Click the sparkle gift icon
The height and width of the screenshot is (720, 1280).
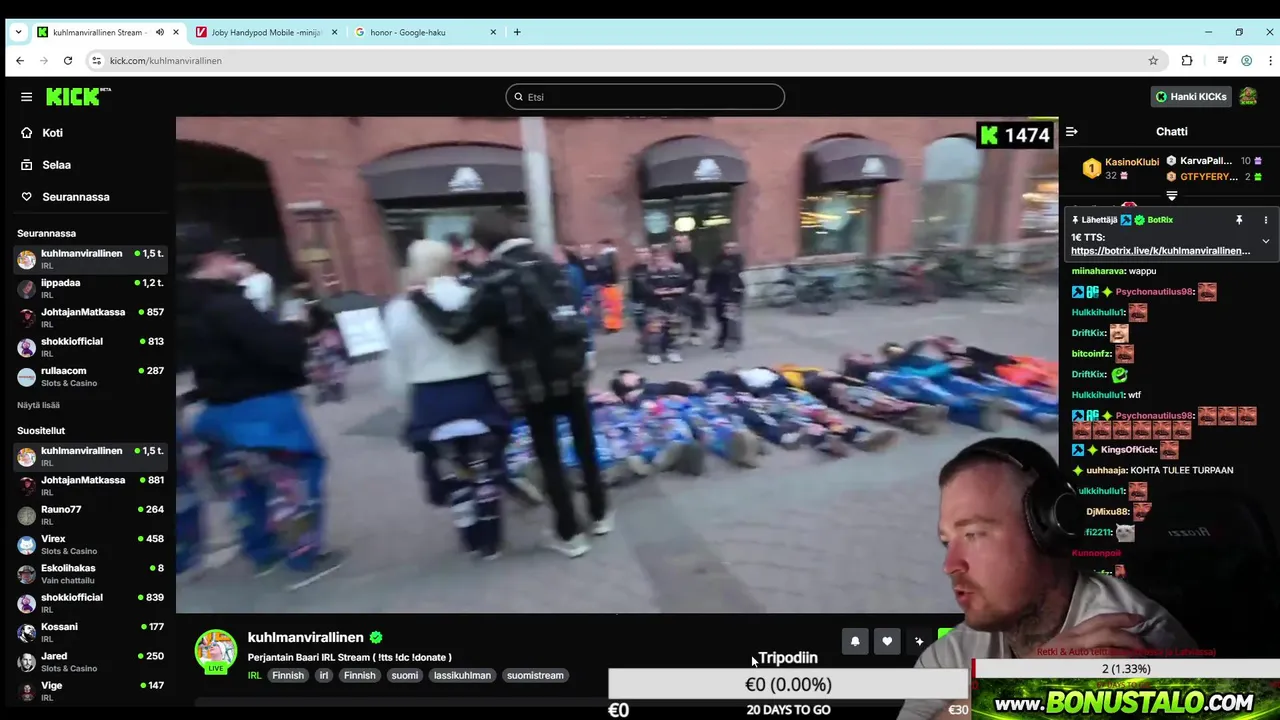pos(919,642)
